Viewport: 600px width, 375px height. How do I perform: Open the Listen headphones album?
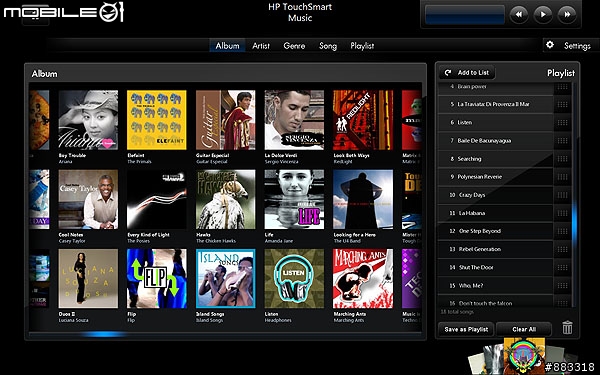(x=294, y=279)
